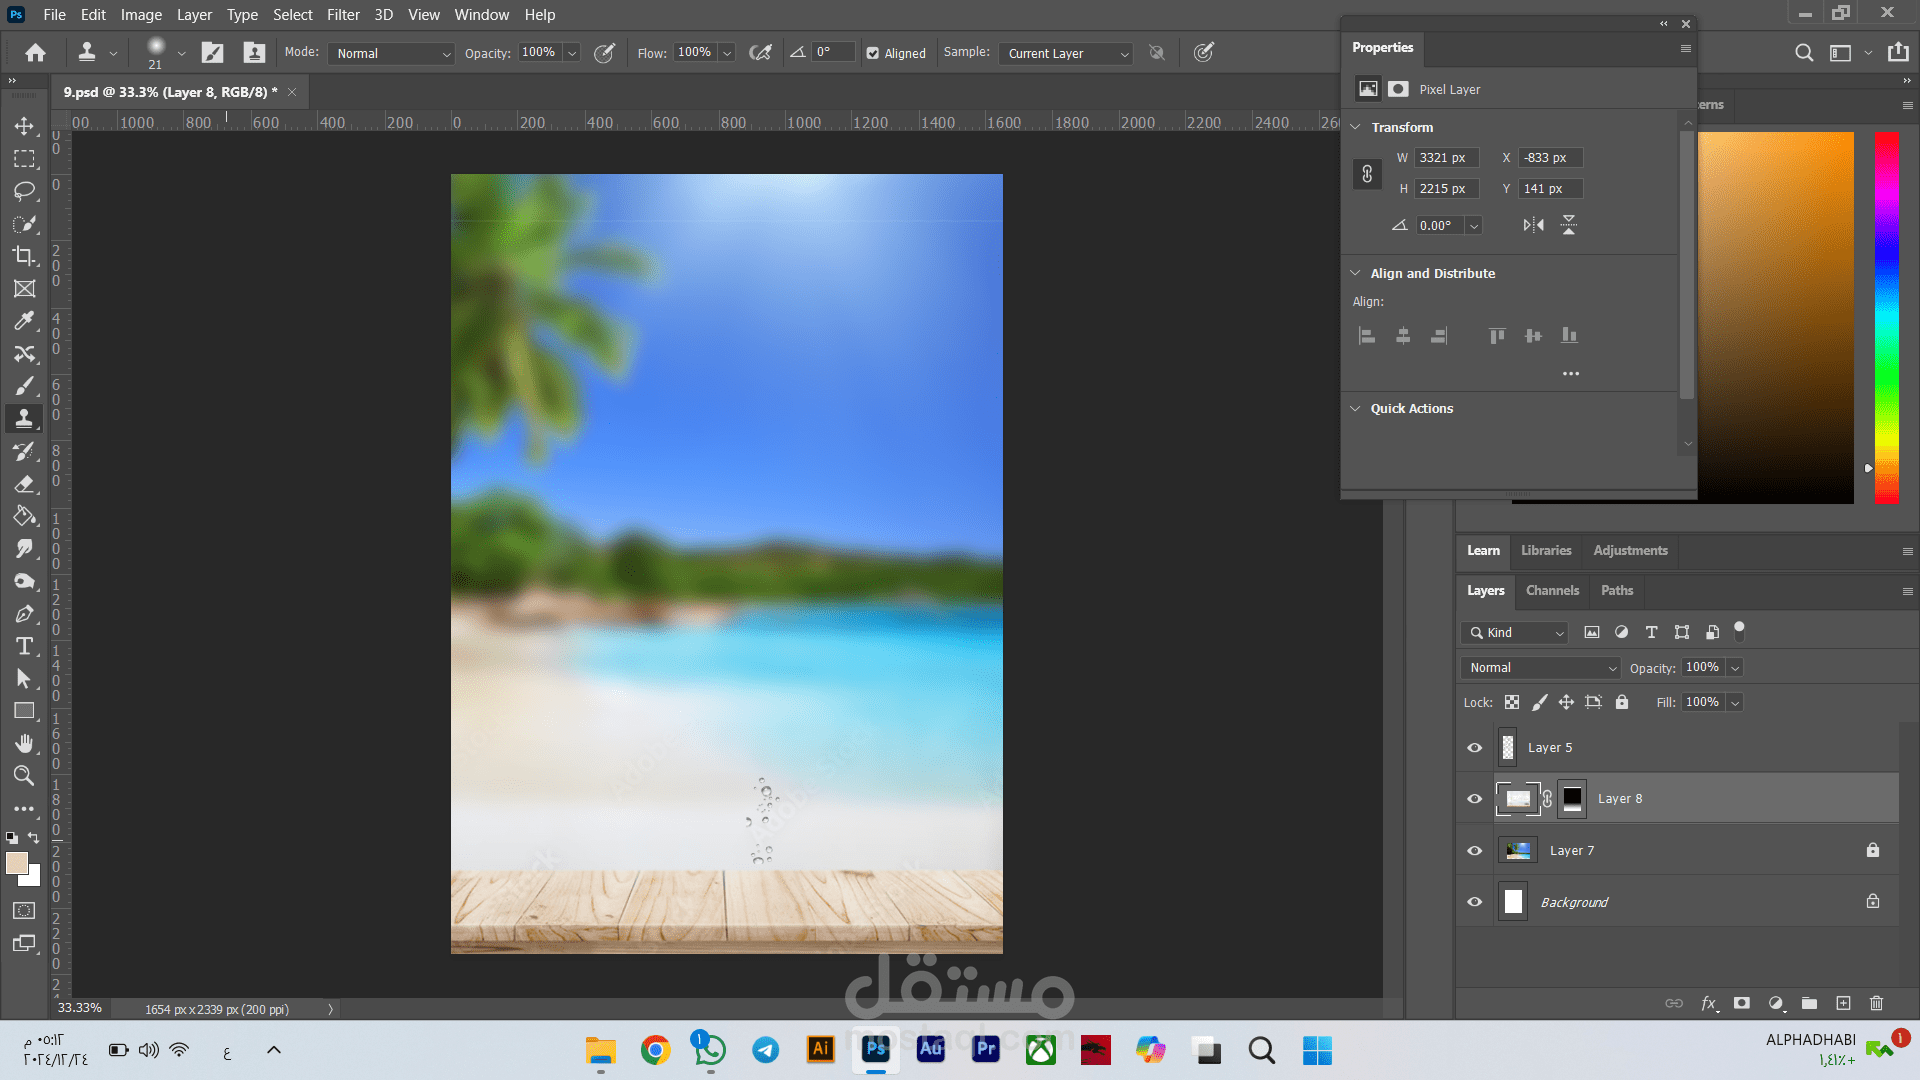Image resolution: width=1920 pixels, height=1080 pixels.
Task: Toggle lock all for layer
Action: [1622, 703]
